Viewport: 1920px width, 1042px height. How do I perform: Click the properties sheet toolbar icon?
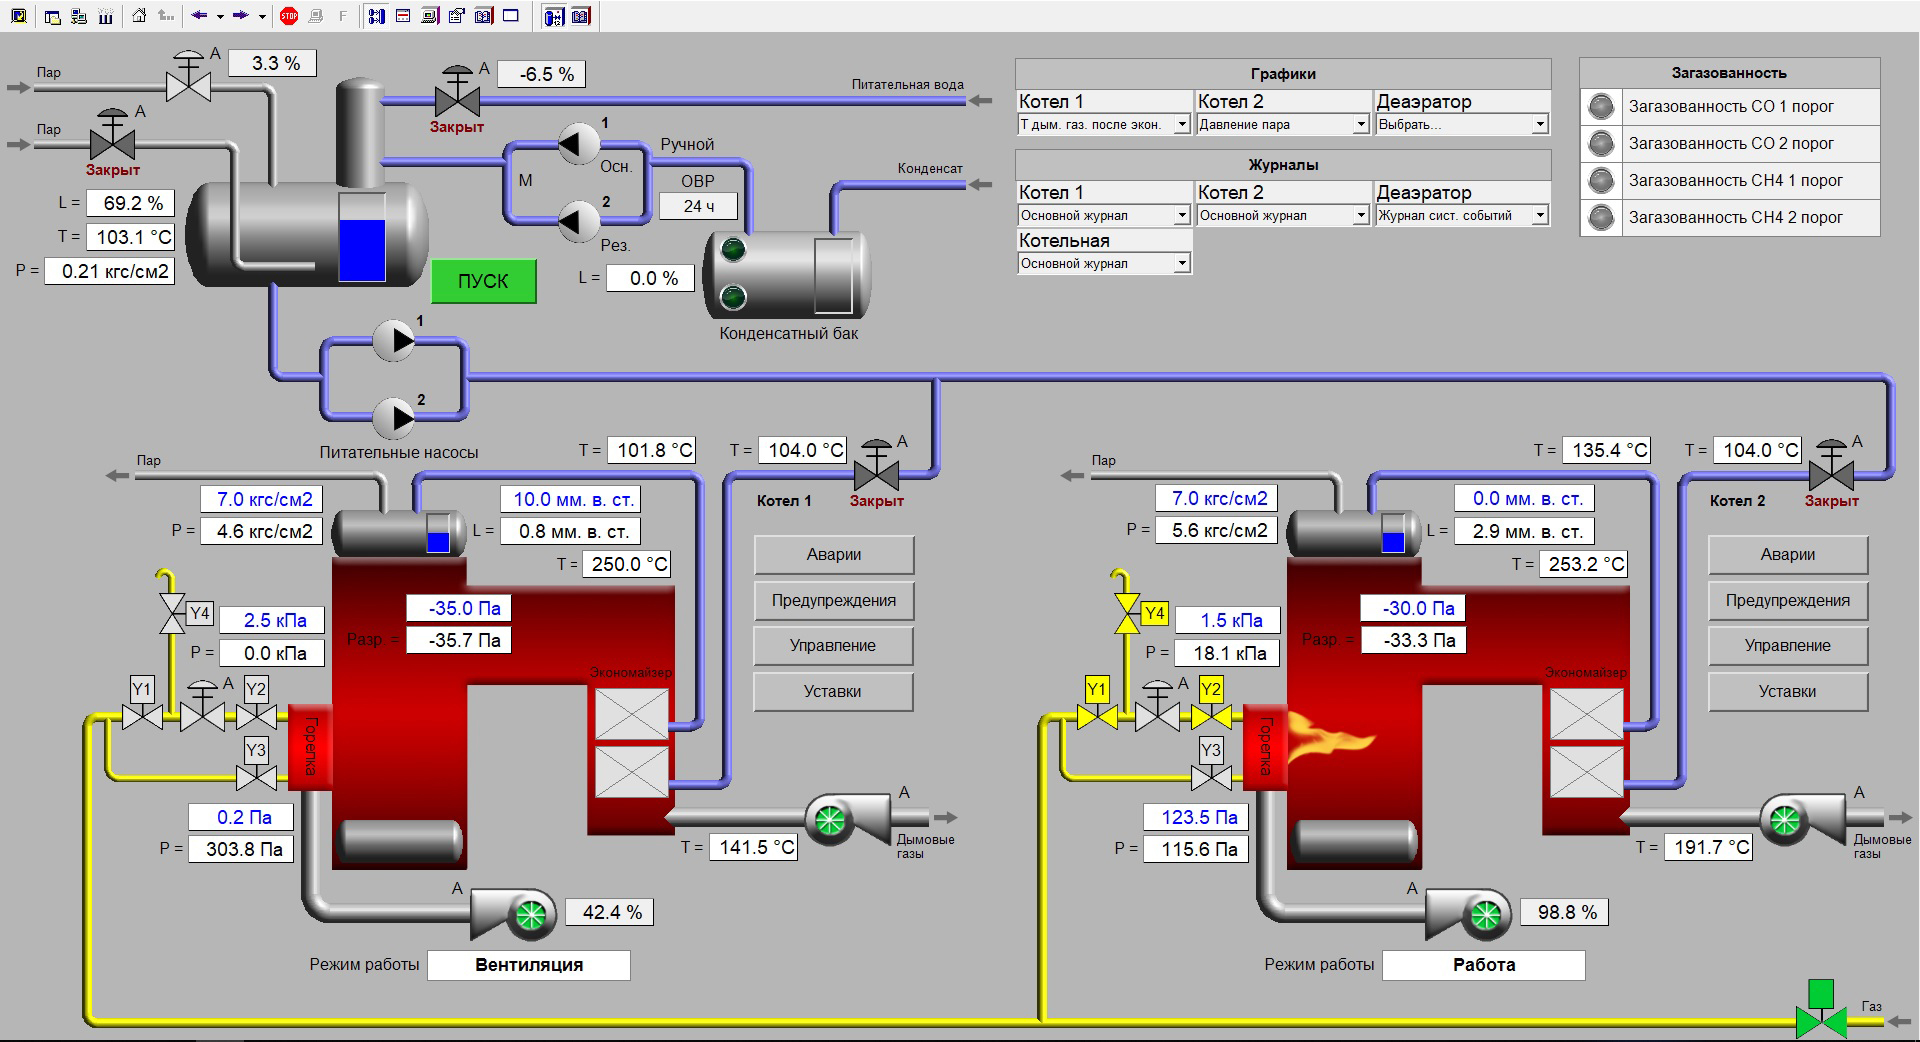click(457, 16)
